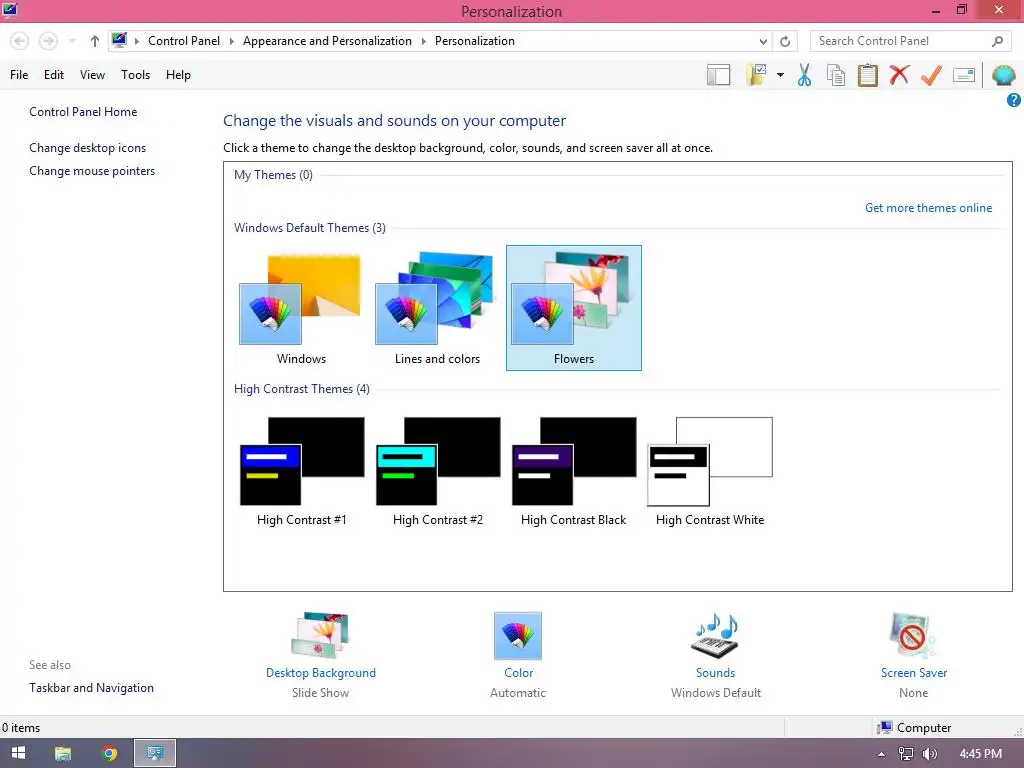This screenshot has width=1024, height=768.
Task: Click the Control Panel breadcrumb
Action: tap(184, 40)
